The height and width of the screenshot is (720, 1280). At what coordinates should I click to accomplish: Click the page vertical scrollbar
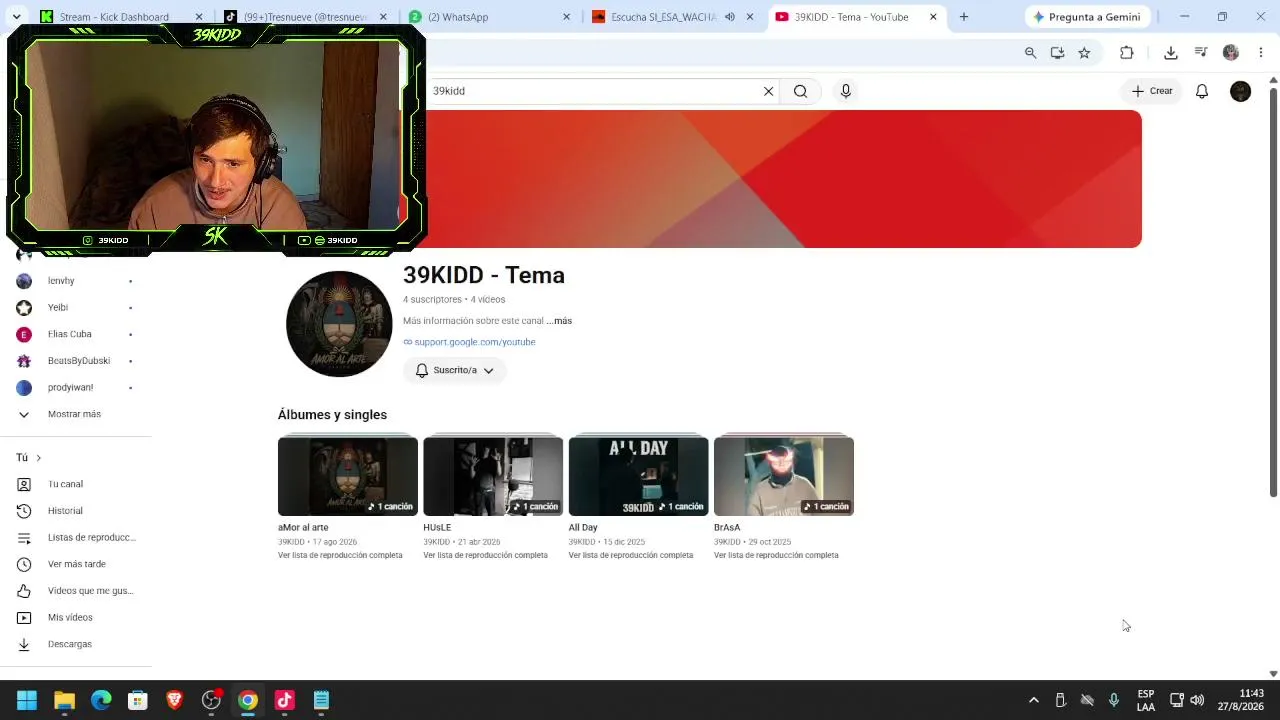coord(1273,291)
